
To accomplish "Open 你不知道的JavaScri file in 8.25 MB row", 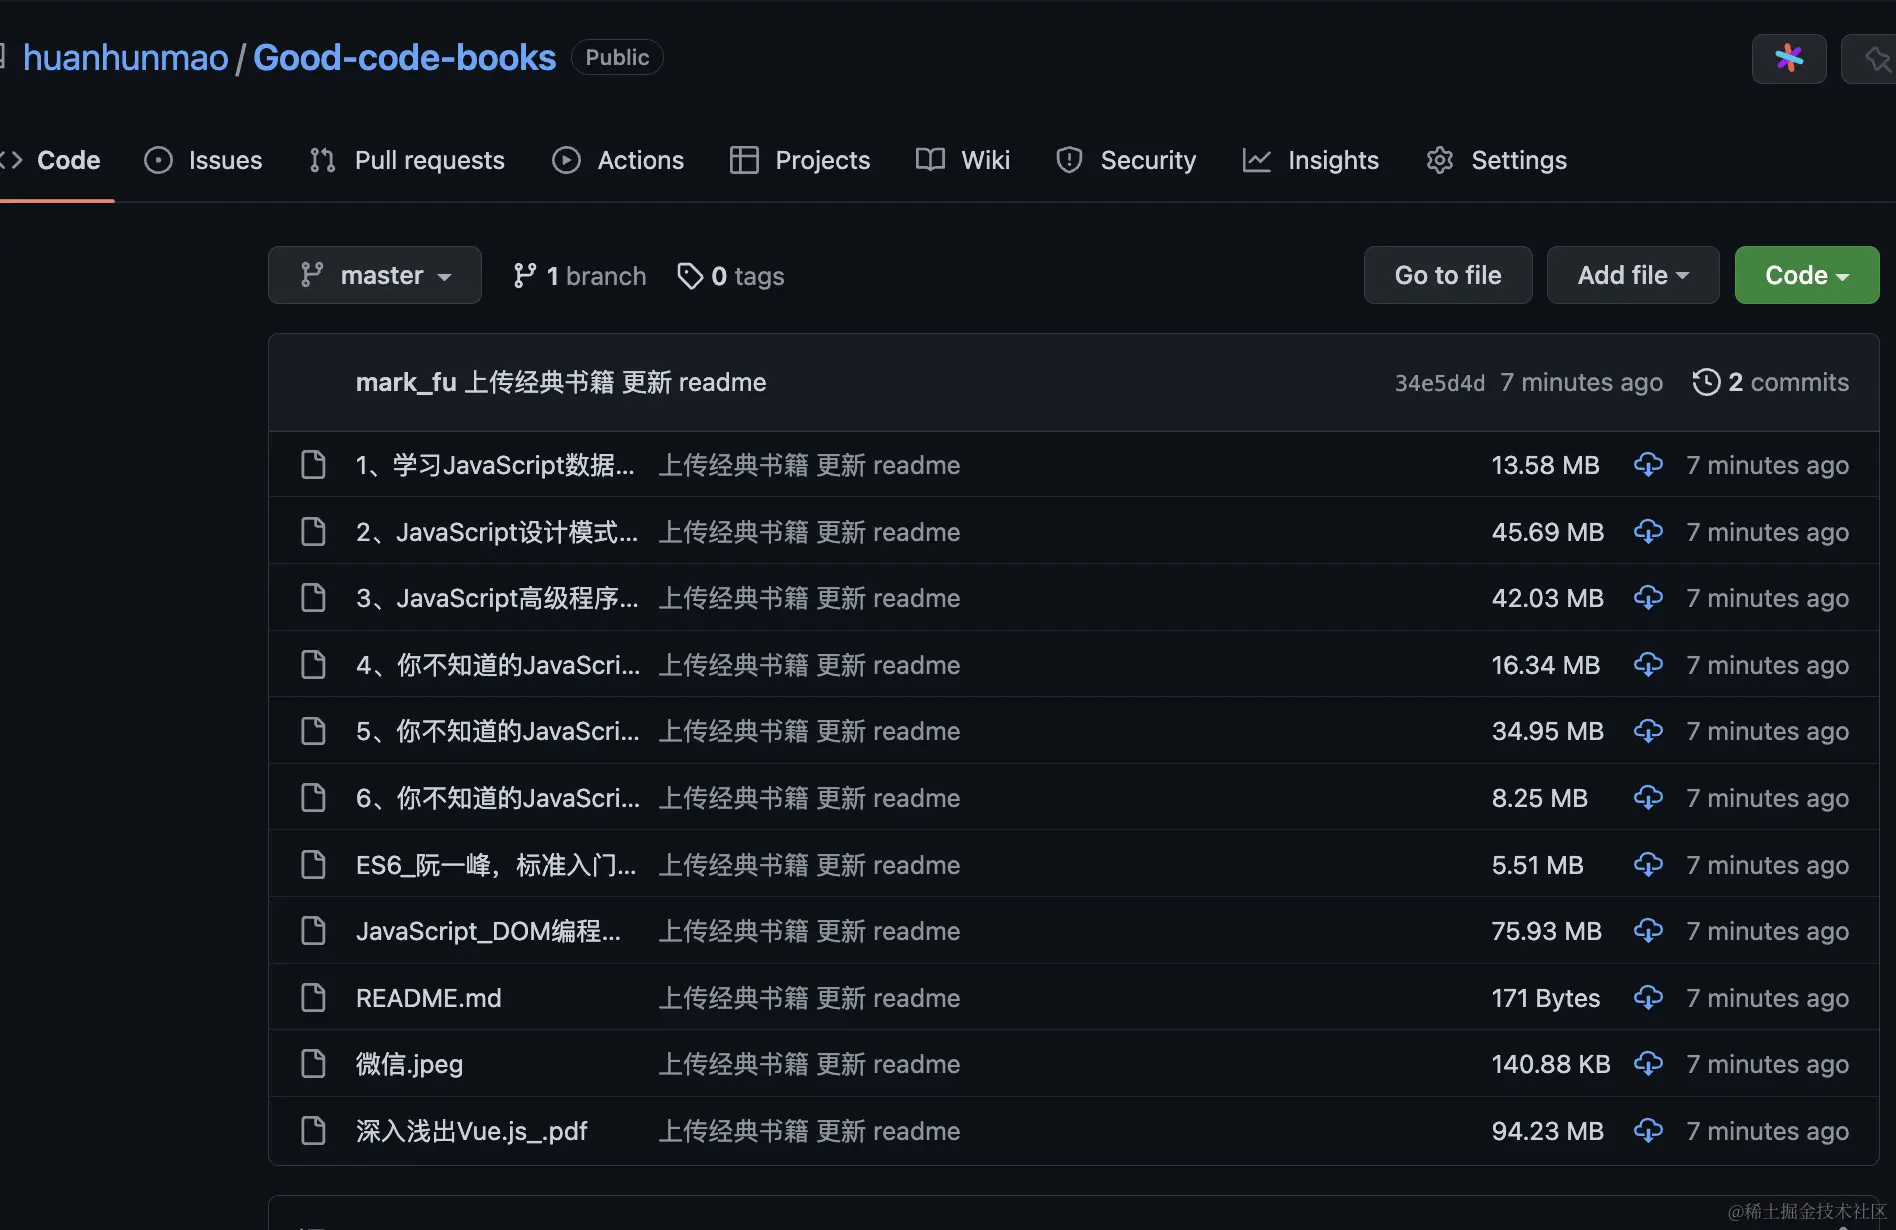I will tap(498, 798).
